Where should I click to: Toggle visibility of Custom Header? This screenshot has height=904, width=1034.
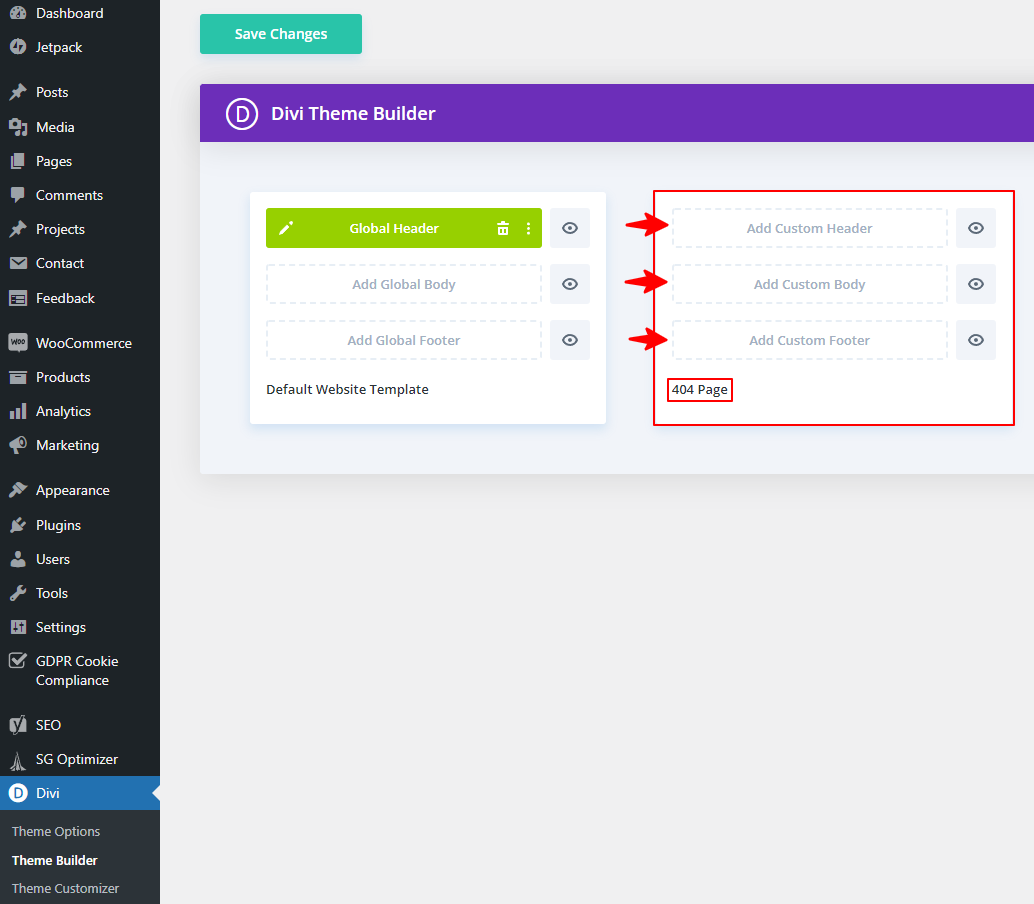[976, 228]
